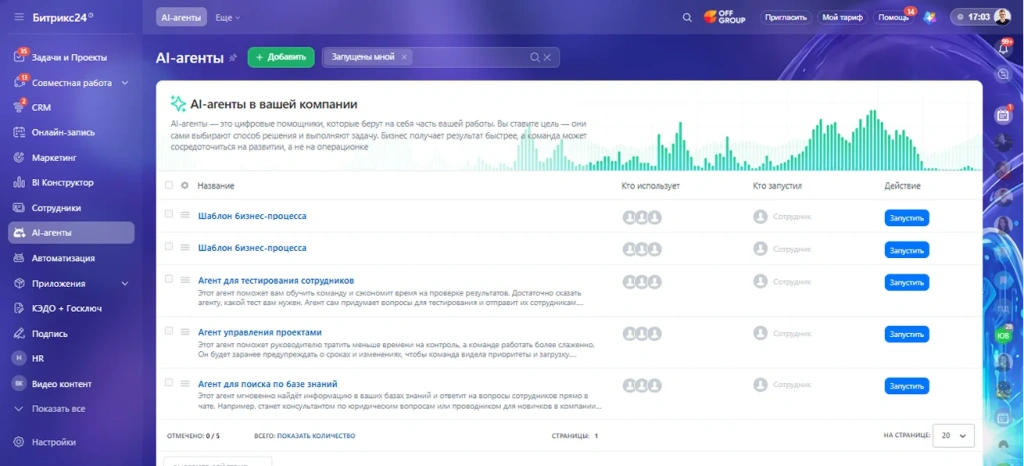Select AI-агенты item in left sidebar
1024x466 pixels.
[x=71, y=232]
